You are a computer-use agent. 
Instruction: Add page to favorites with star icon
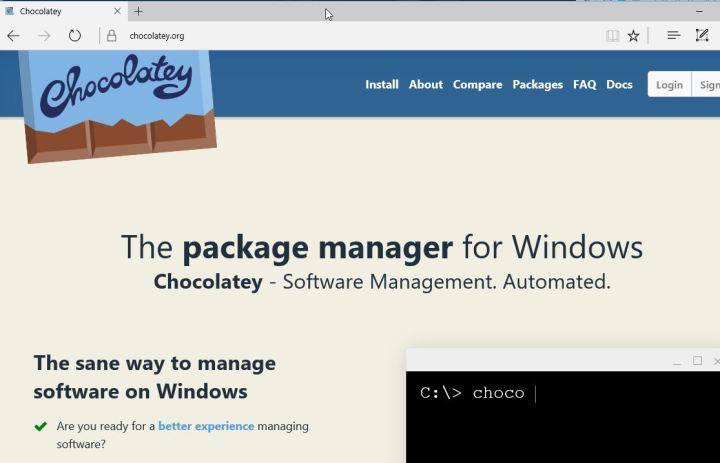coord(633,35)
